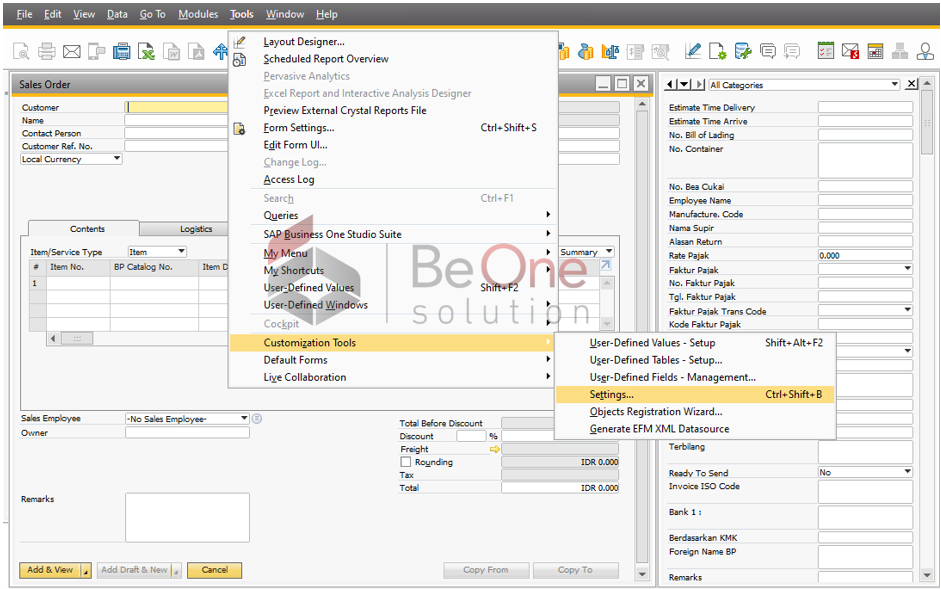Viewport: 941px width, 589px height.
Task: Click the Sales Order vertical scrollbar down arrow
Action: pos(642,573)
